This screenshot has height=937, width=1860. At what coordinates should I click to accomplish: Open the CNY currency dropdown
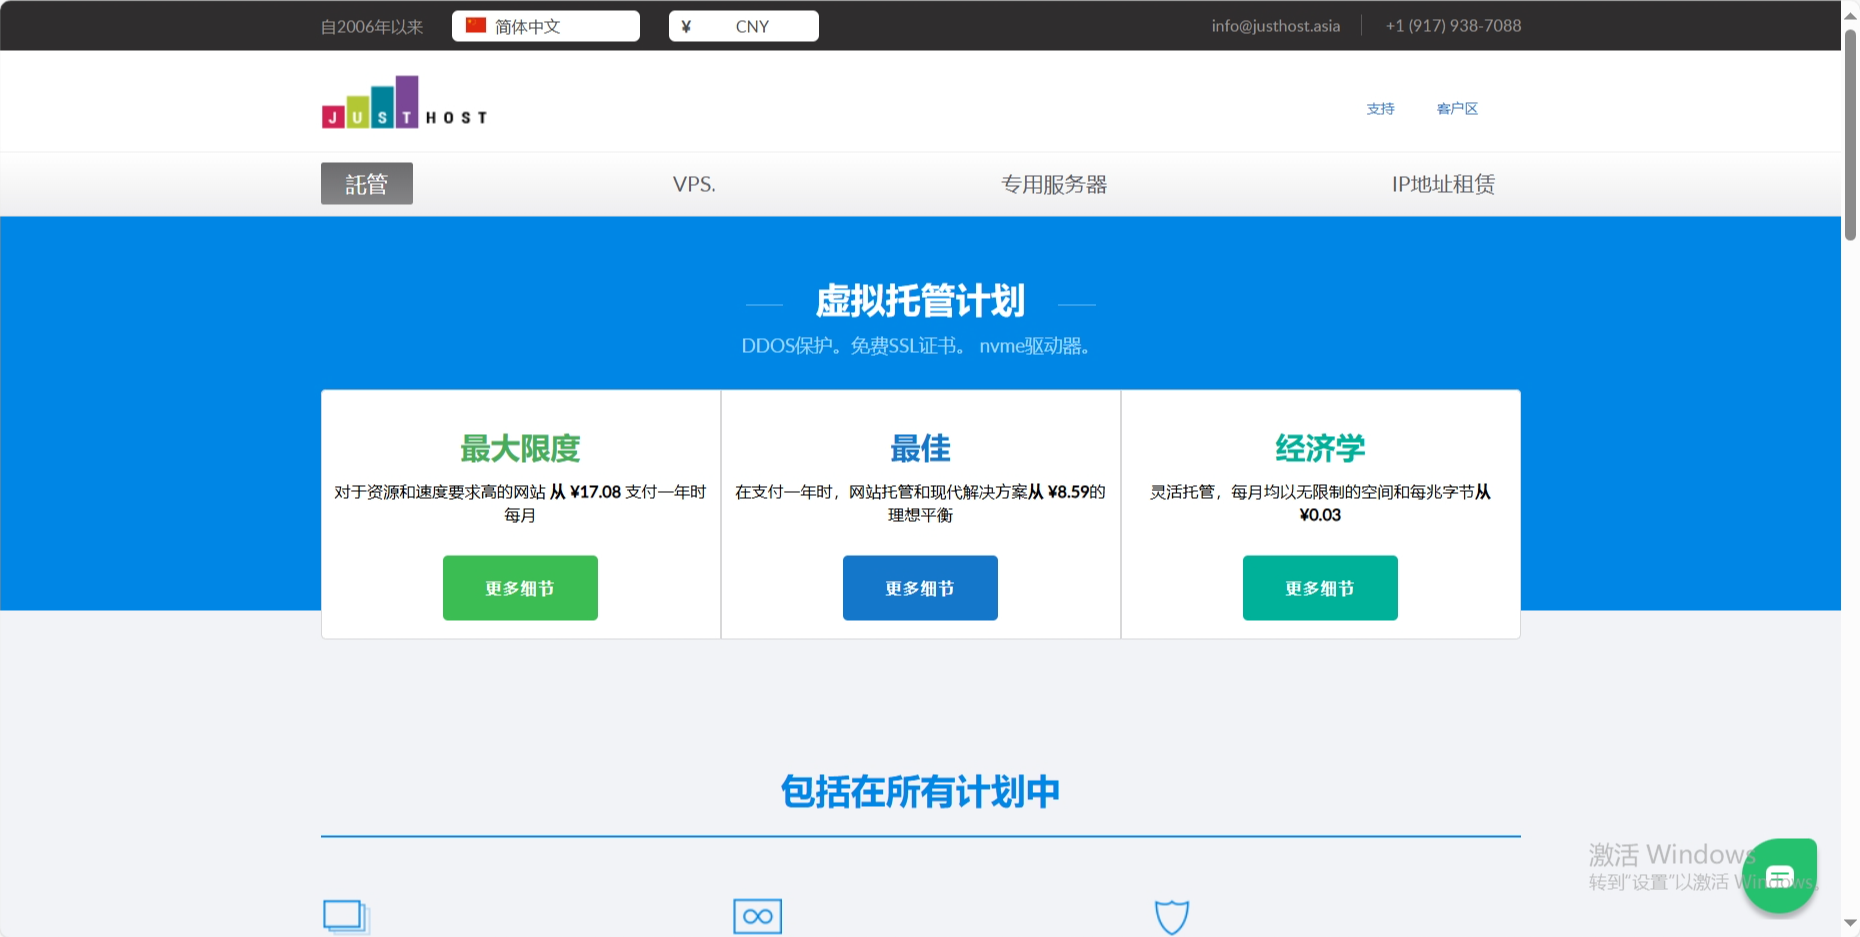tap(743, 25)
